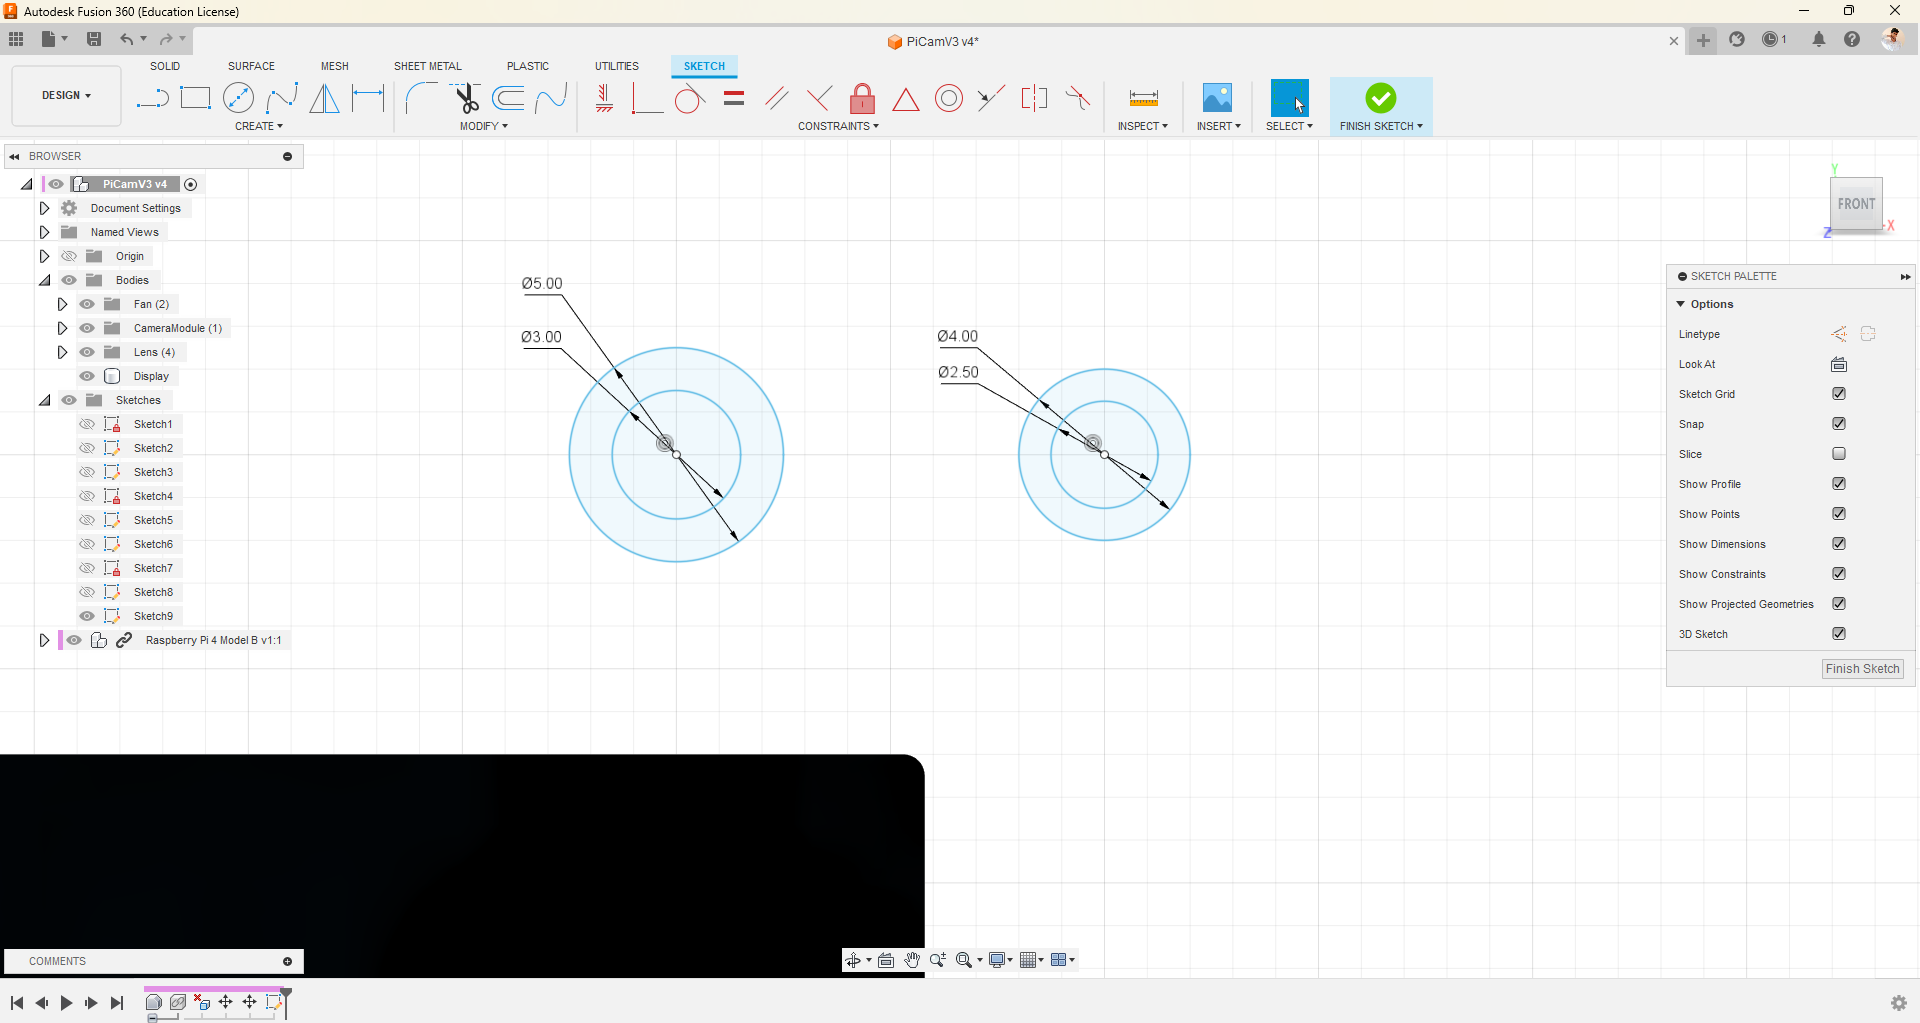1920x1023 pixels.
Task: Select the Mirror sketch tool
Action: click(x=324, y=98)
